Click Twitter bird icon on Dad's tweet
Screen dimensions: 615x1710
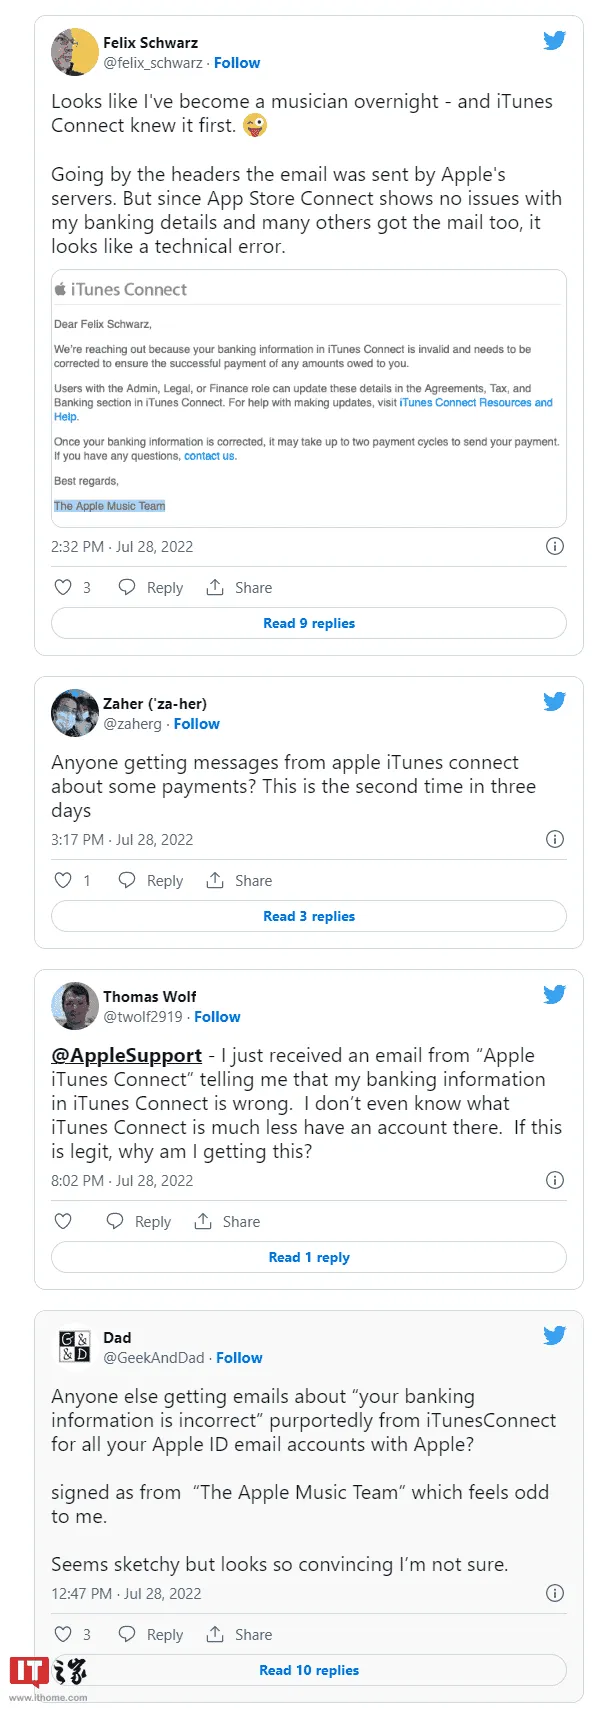554,1335
